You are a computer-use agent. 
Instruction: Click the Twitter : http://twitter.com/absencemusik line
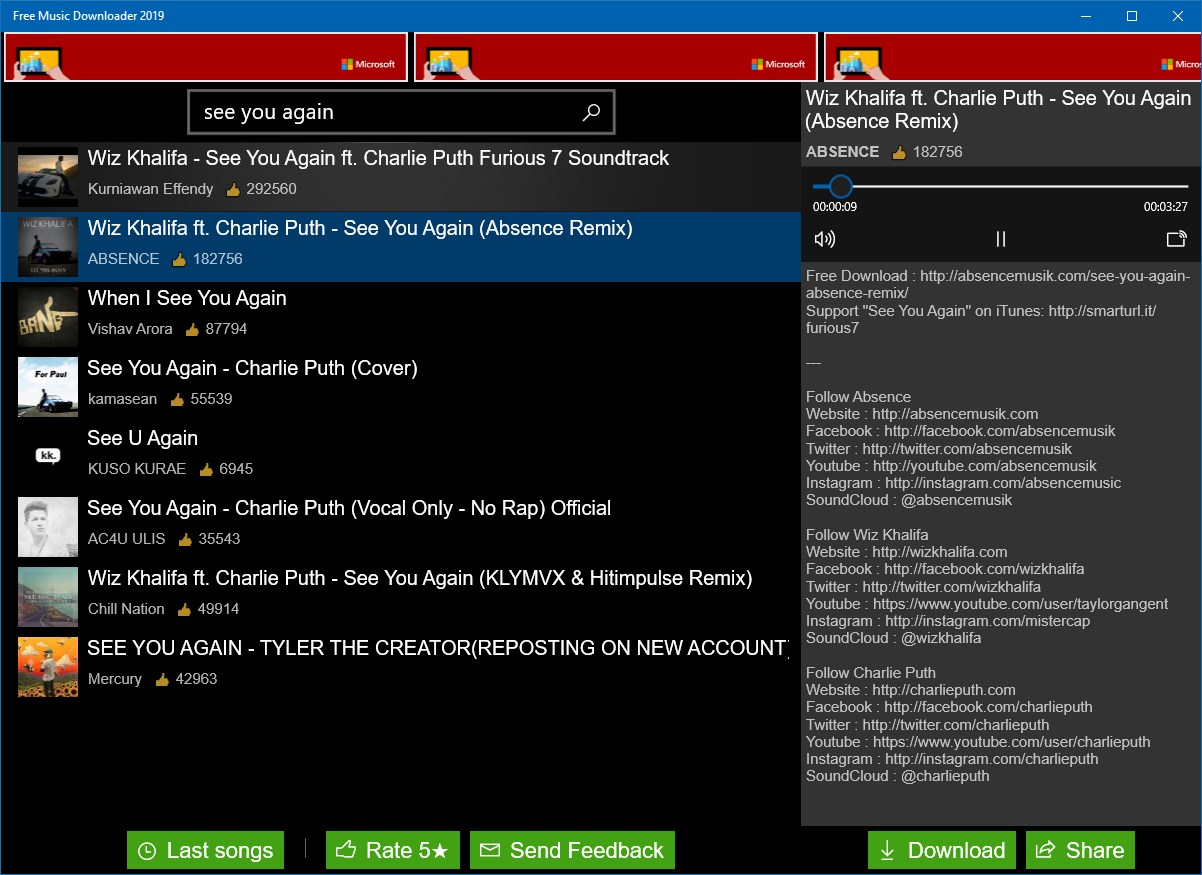[x=939, y=449]
